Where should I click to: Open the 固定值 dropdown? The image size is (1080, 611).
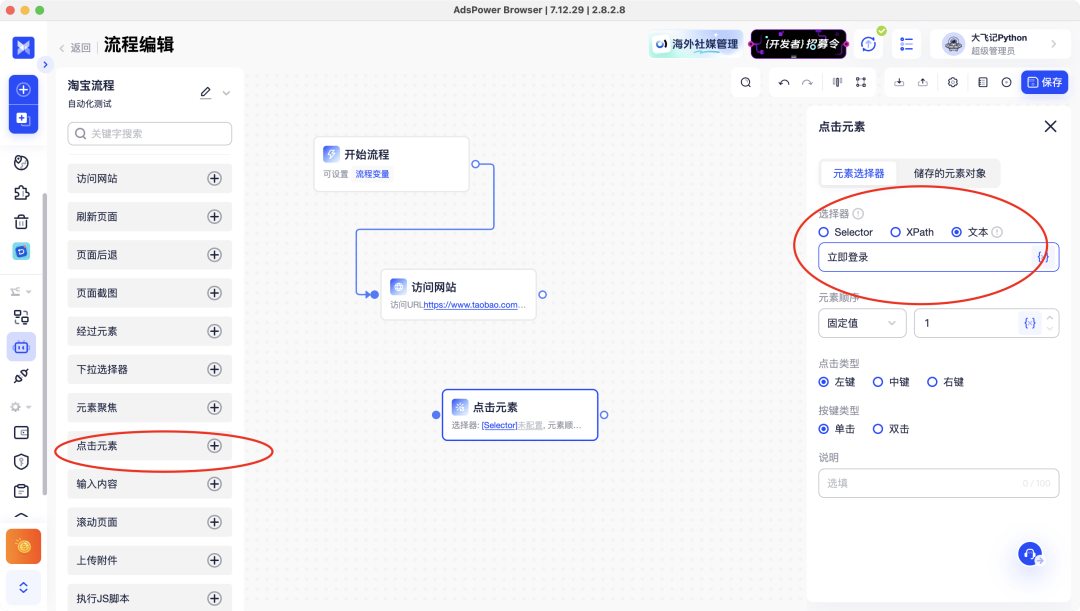click(x=862, y=322)
